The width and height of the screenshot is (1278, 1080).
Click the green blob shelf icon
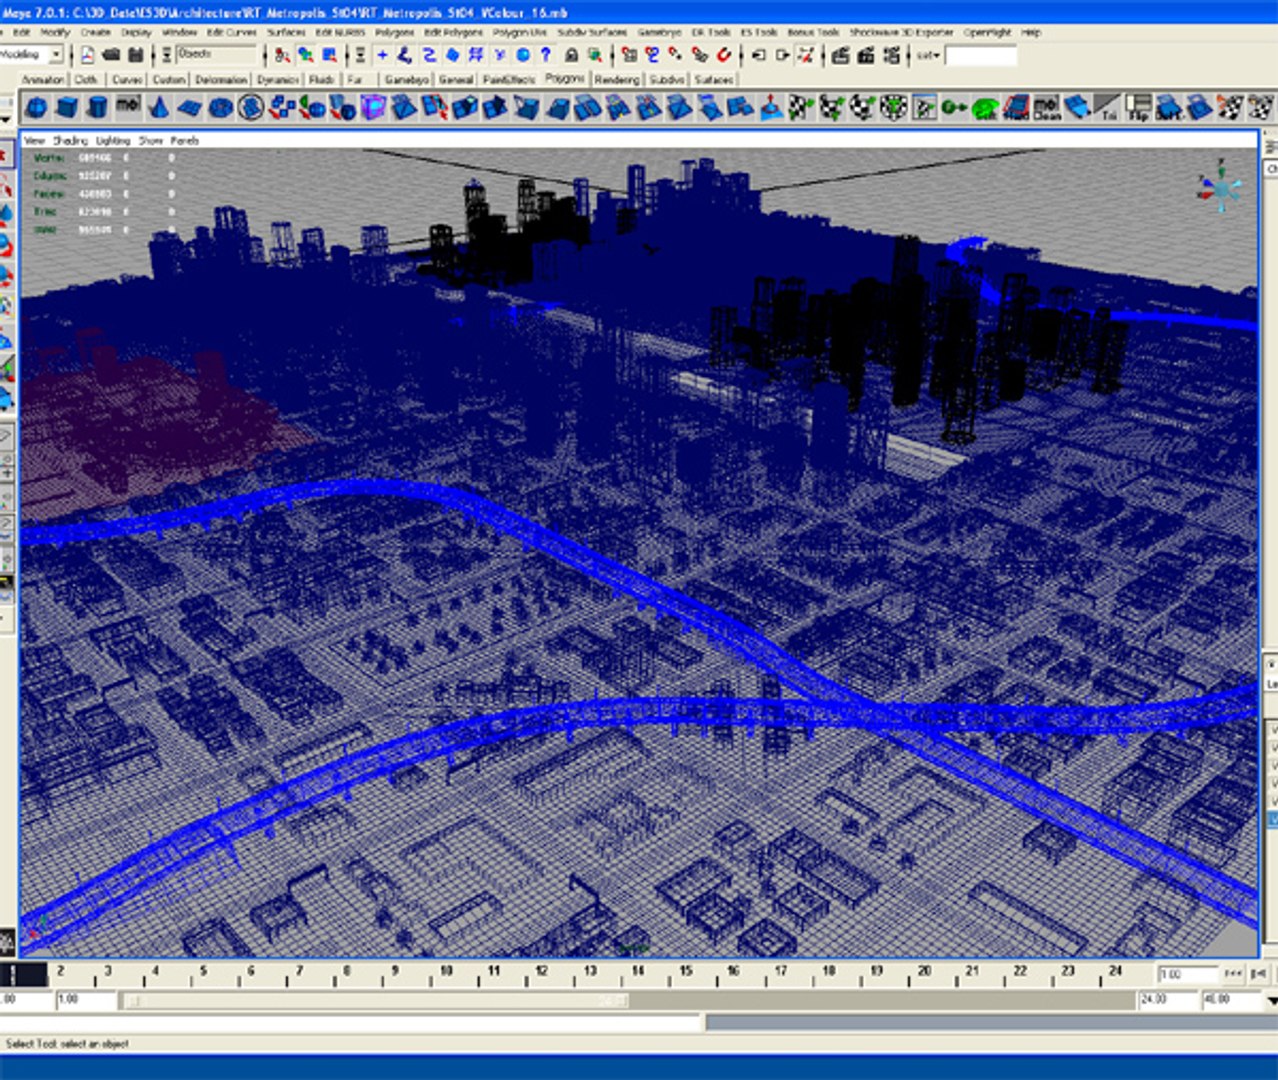click(986, 107)
